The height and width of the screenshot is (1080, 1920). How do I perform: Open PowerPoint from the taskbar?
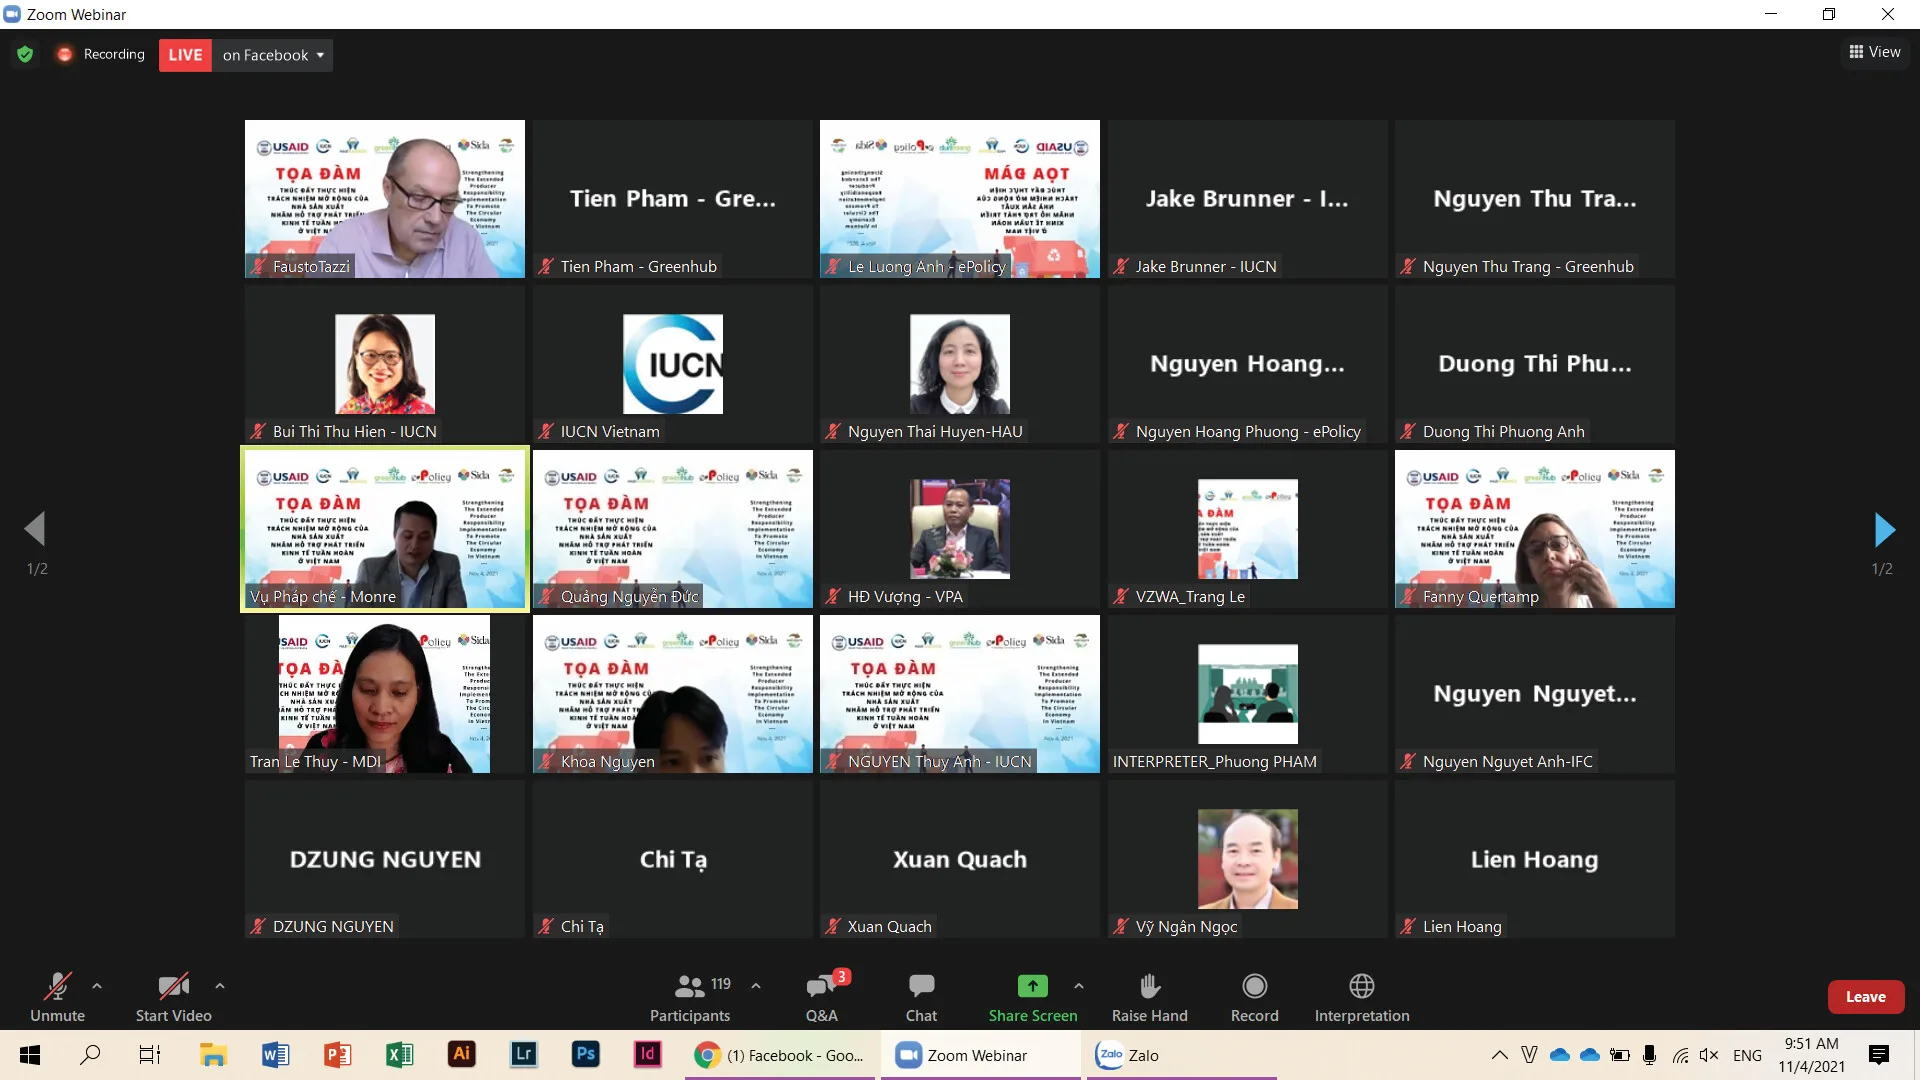coord(337,1055)
